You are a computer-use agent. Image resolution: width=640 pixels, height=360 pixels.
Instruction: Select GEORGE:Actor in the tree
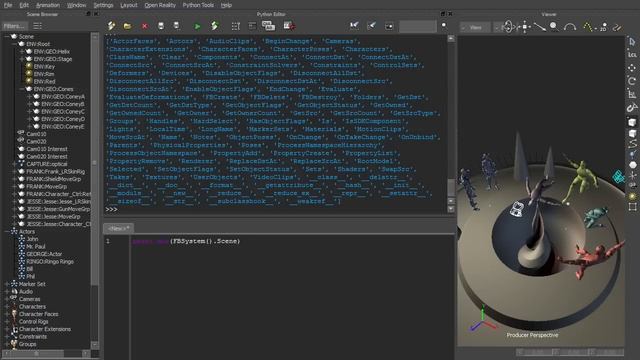[44, 254]
